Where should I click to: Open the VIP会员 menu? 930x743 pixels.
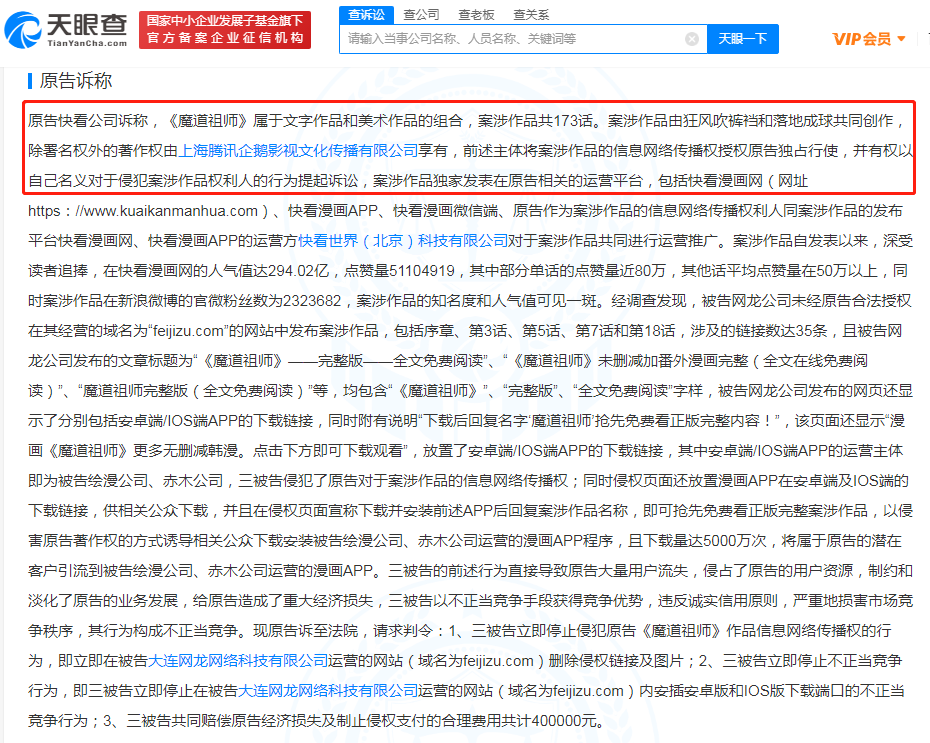pos(869,39)
